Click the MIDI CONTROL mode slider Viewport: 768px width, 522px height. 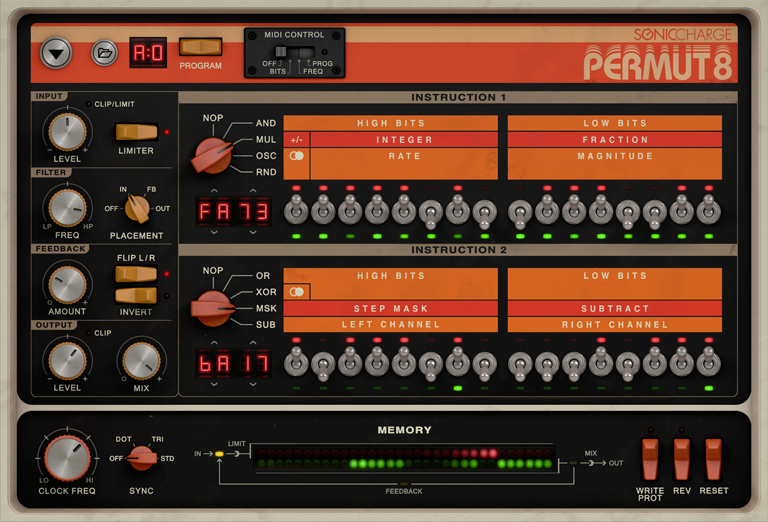(295, 52)
